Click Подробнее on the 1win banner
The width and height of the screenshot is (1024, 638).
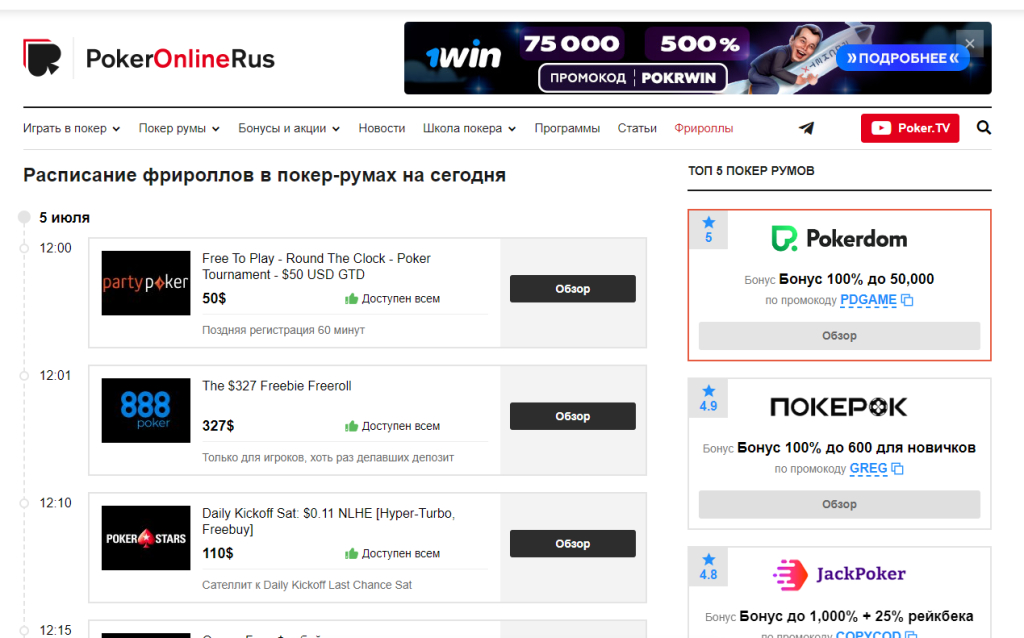[x=903, y=58]
